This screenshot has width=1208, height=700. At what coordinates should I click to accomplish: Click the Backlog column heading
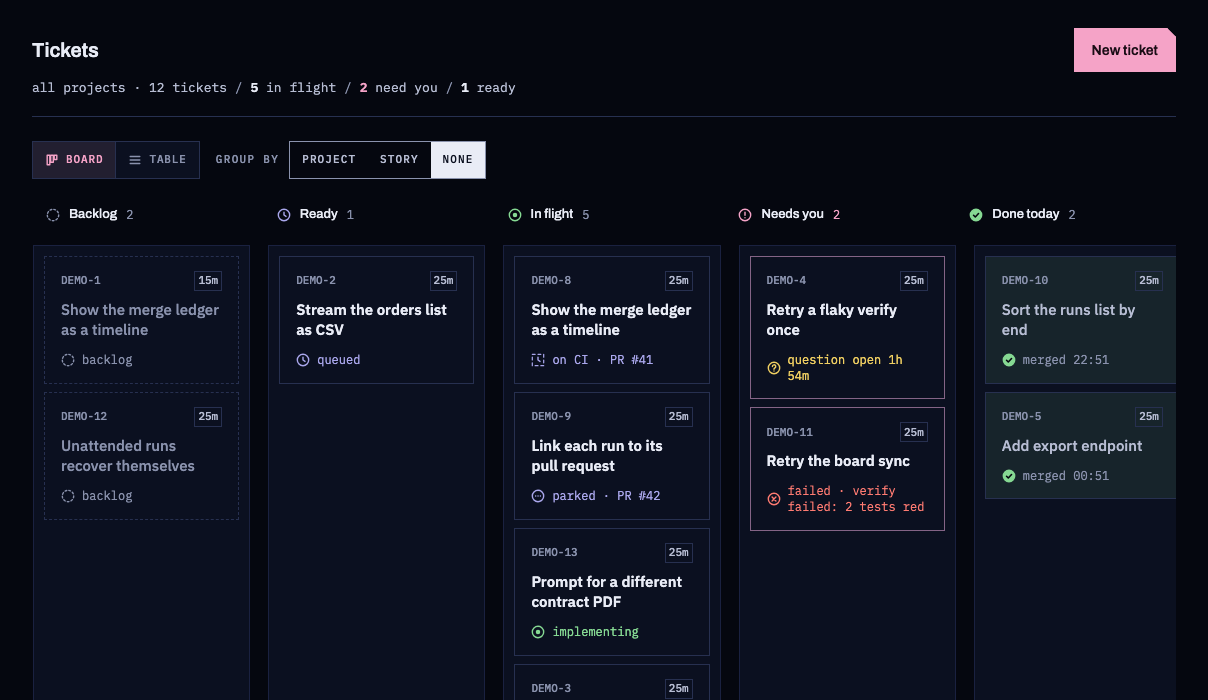[93, 214]
